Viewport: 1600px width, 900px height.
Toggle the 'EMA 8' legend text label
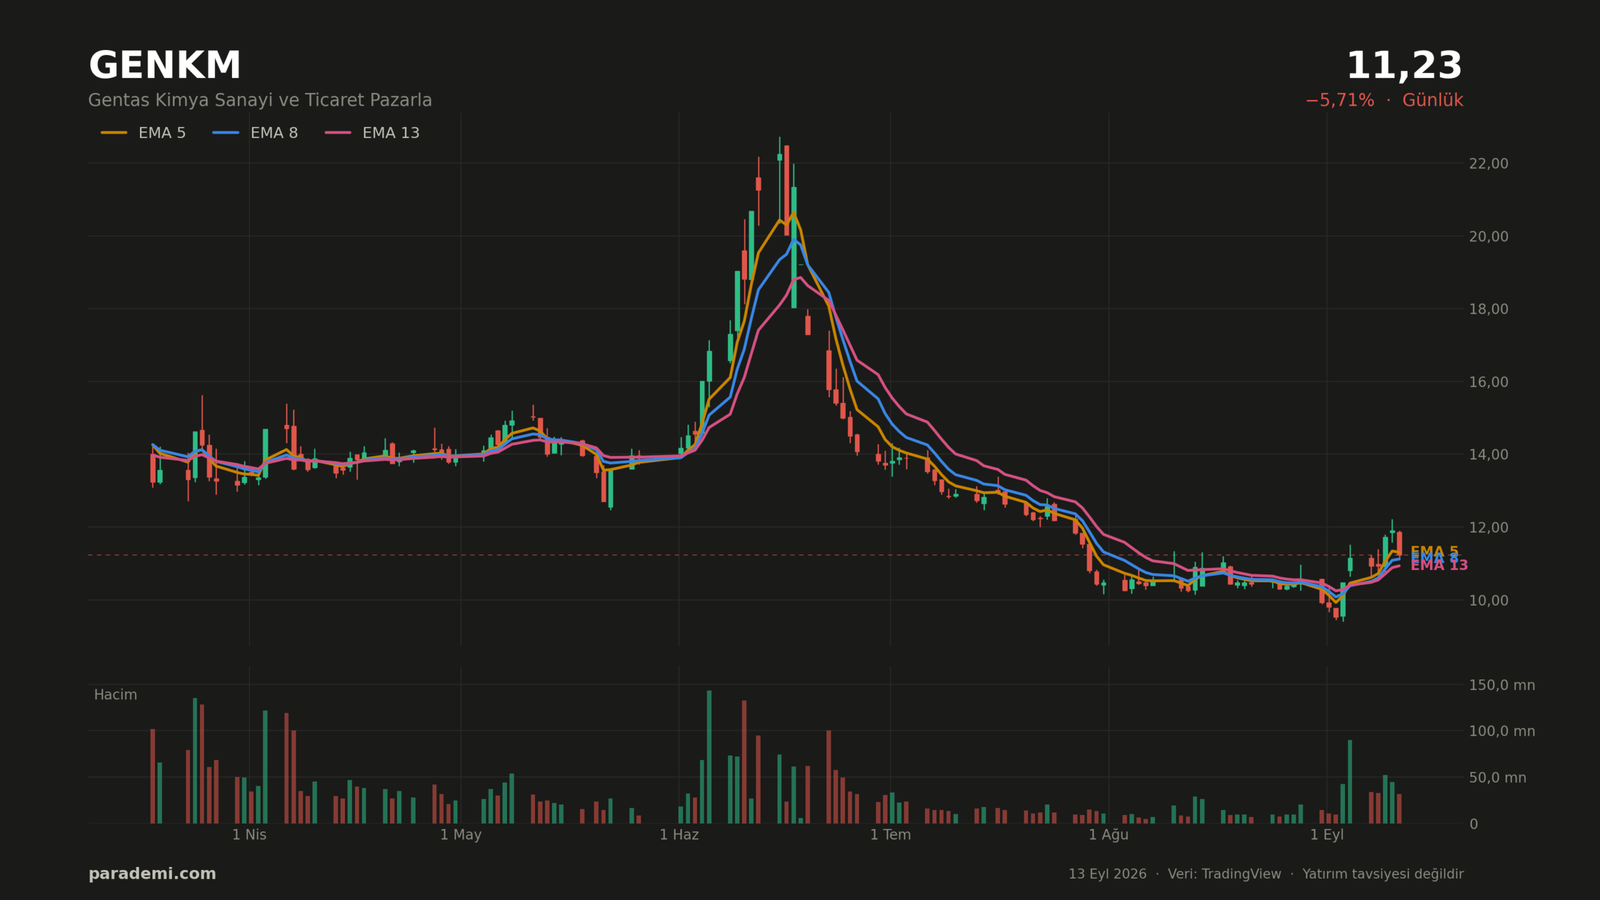[x=274, y=133]
